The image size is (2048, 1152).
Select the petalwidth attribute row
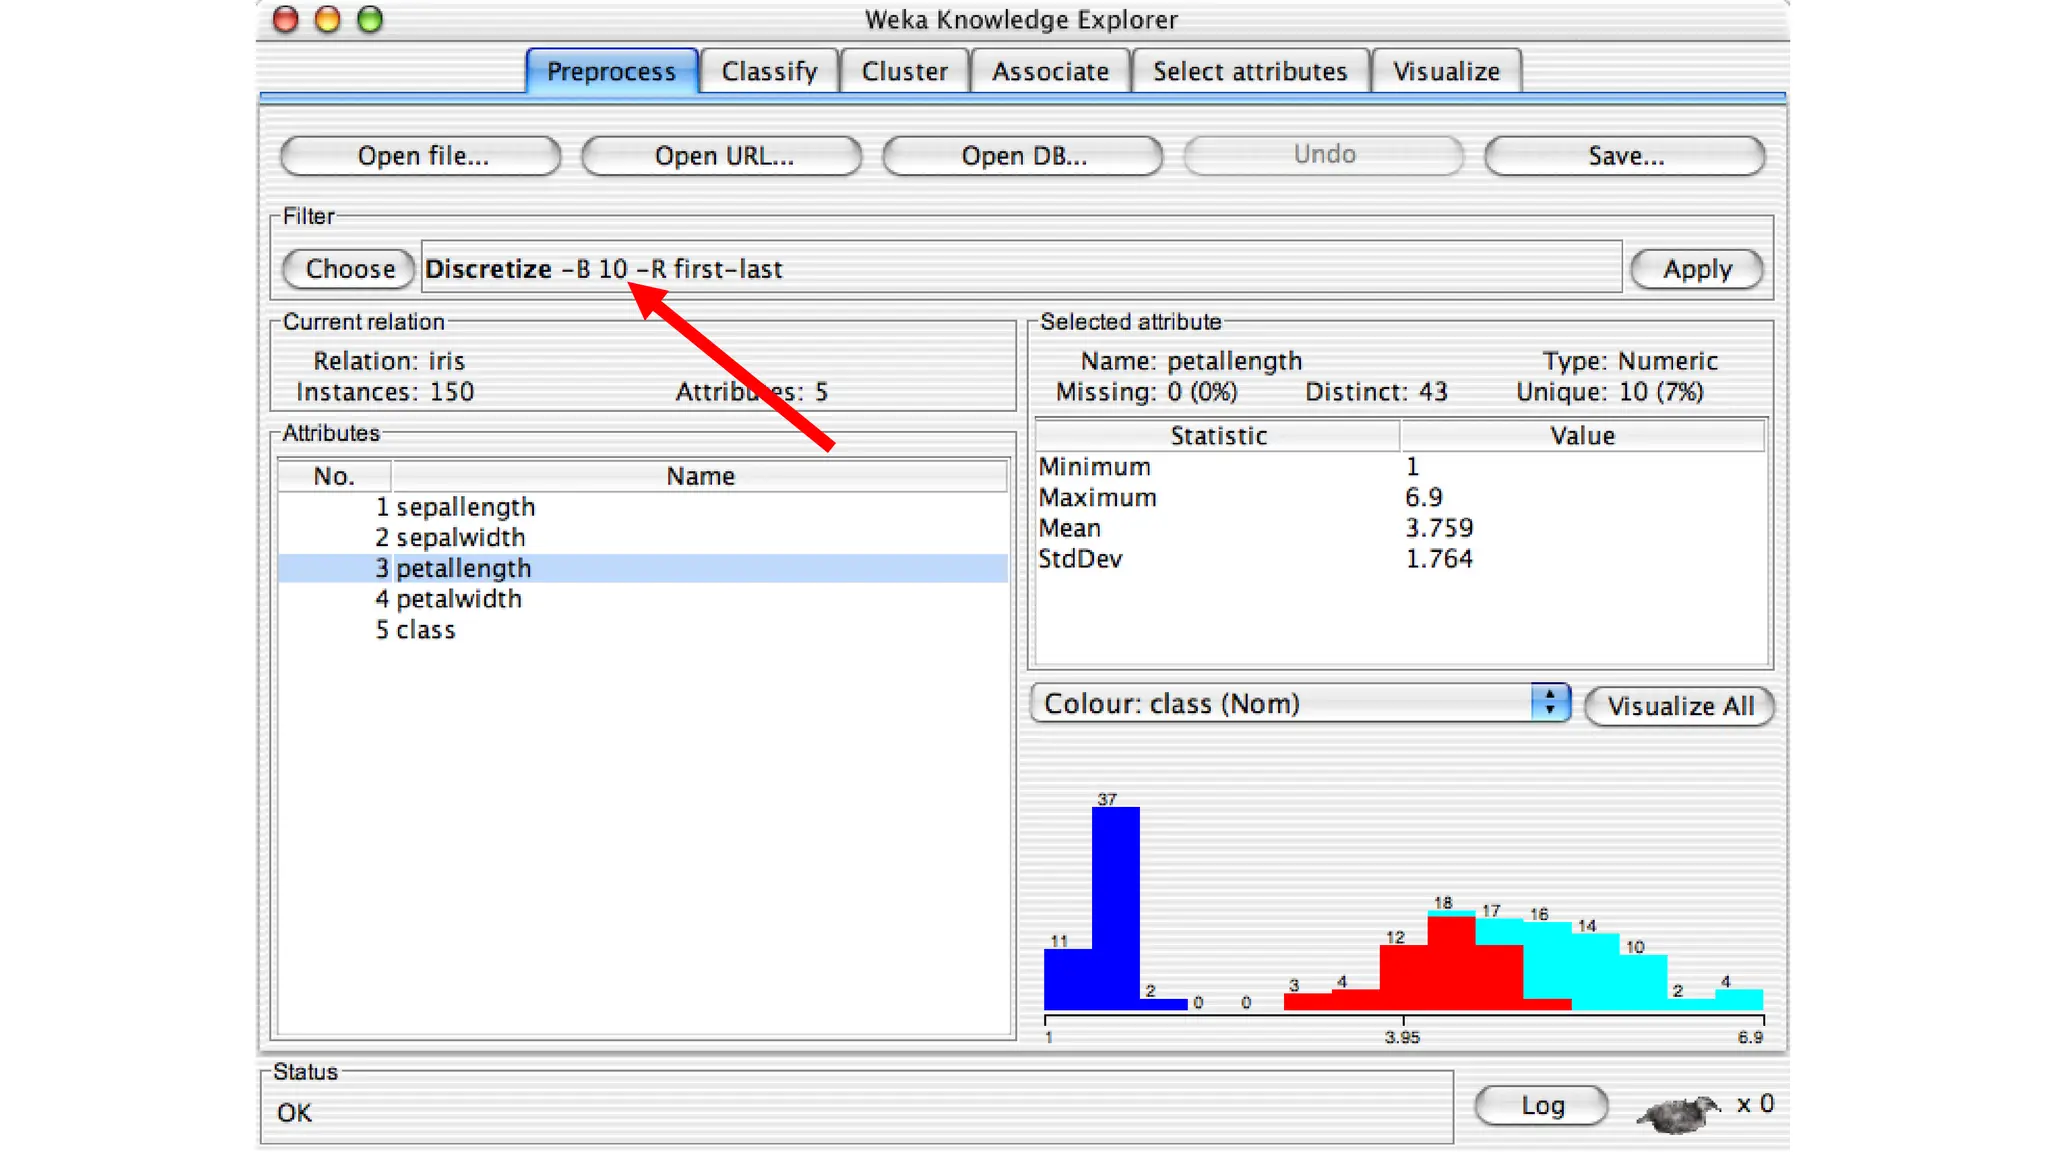pyautogui.click(x=458, y=599)
